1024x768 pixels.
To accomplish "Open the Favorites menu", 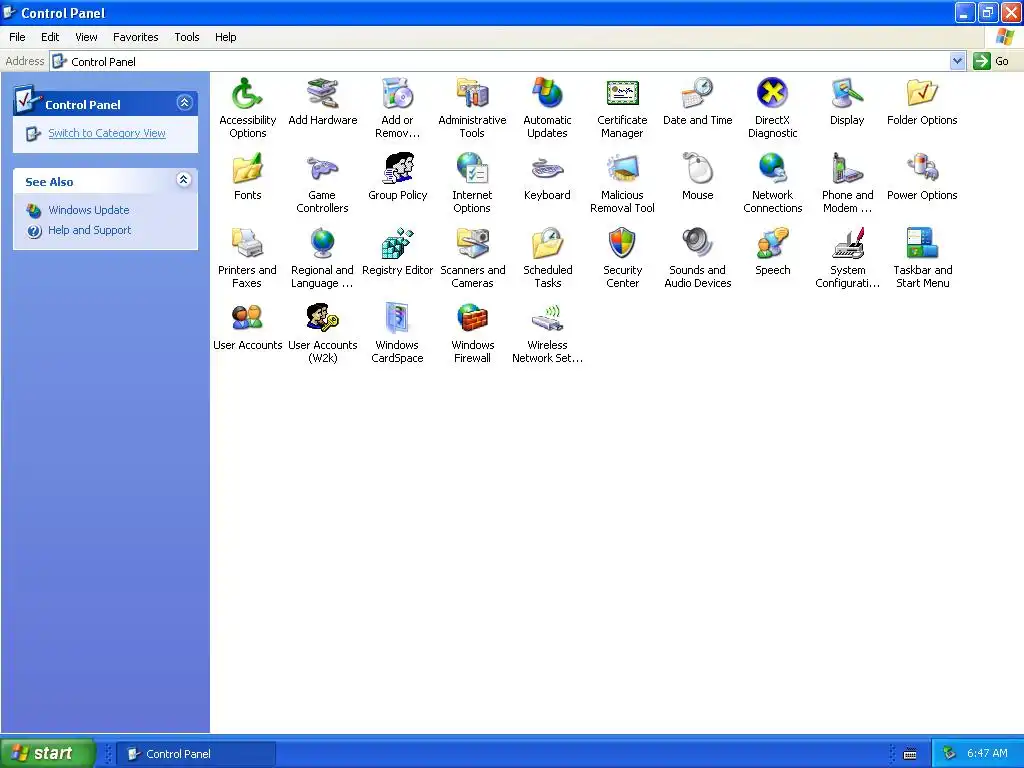I will pyautogui.click(x=136, y=37).
